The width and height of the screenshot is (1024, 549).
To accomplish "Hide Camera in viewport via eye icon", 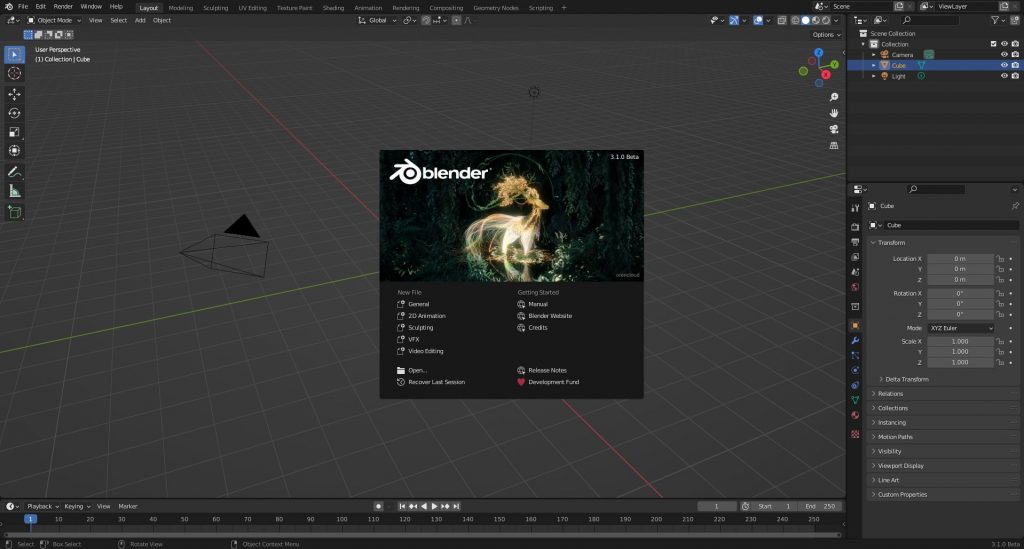I will coord(1004,55).
